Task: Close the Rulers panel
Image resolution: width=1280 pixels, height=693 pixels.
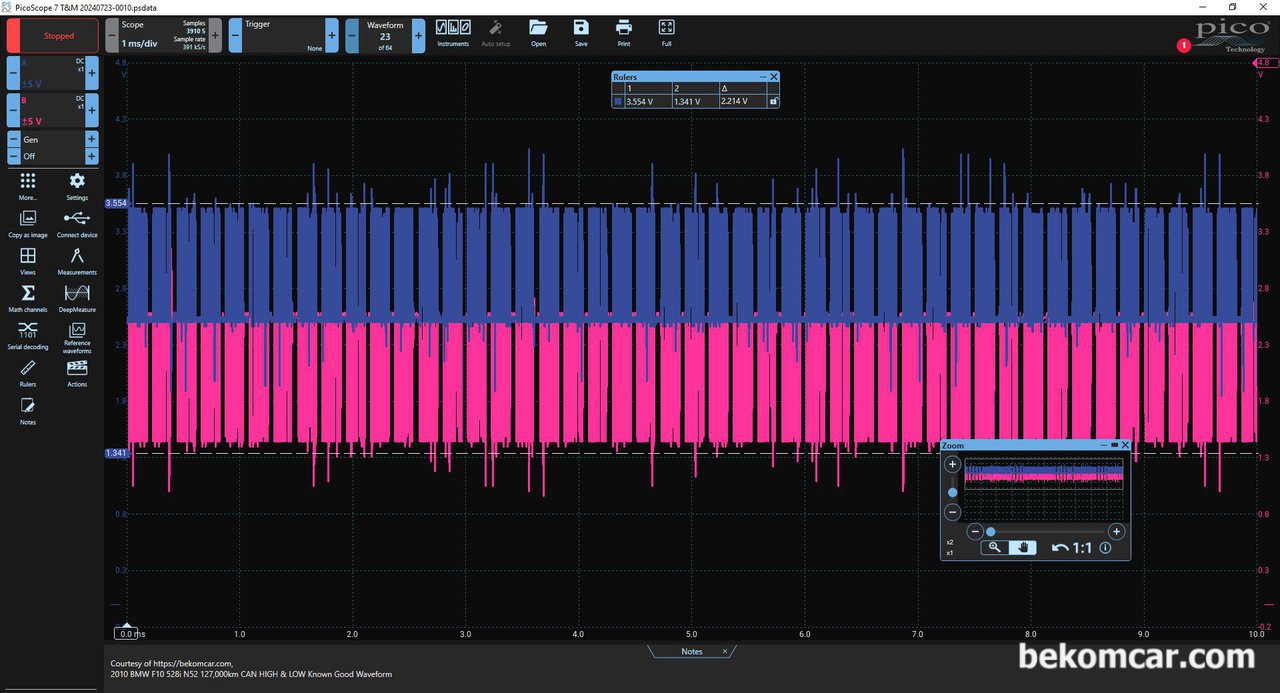Action: [773, 77]
